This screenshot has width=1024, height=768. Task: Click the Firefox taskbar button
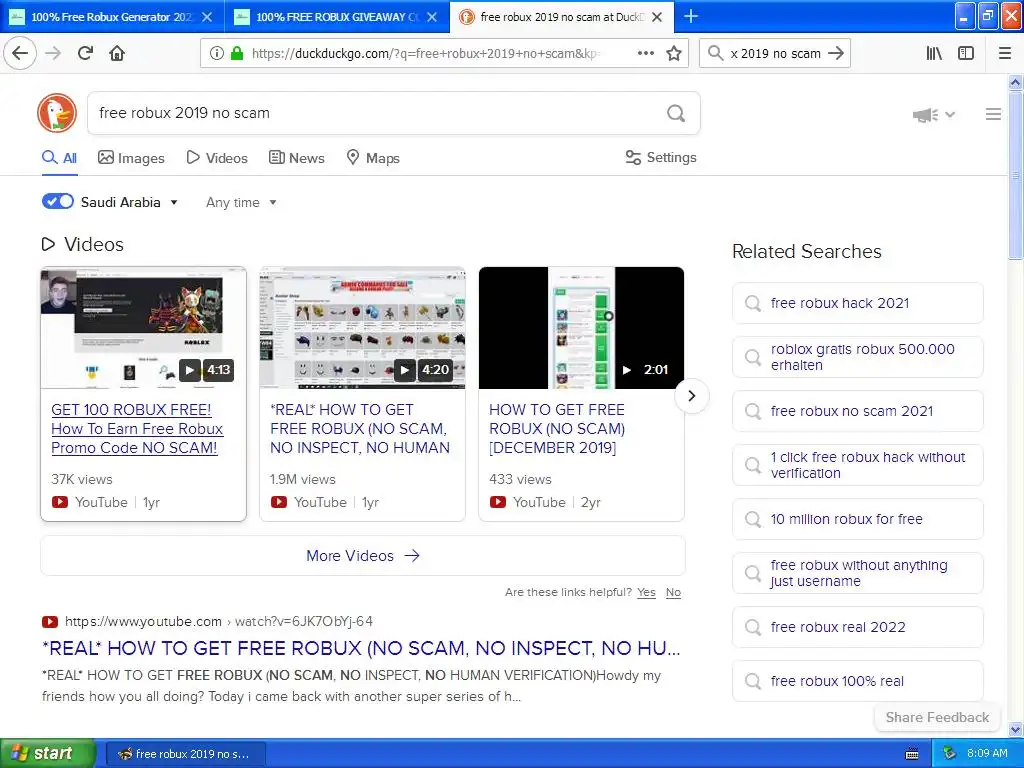[185, 754]
